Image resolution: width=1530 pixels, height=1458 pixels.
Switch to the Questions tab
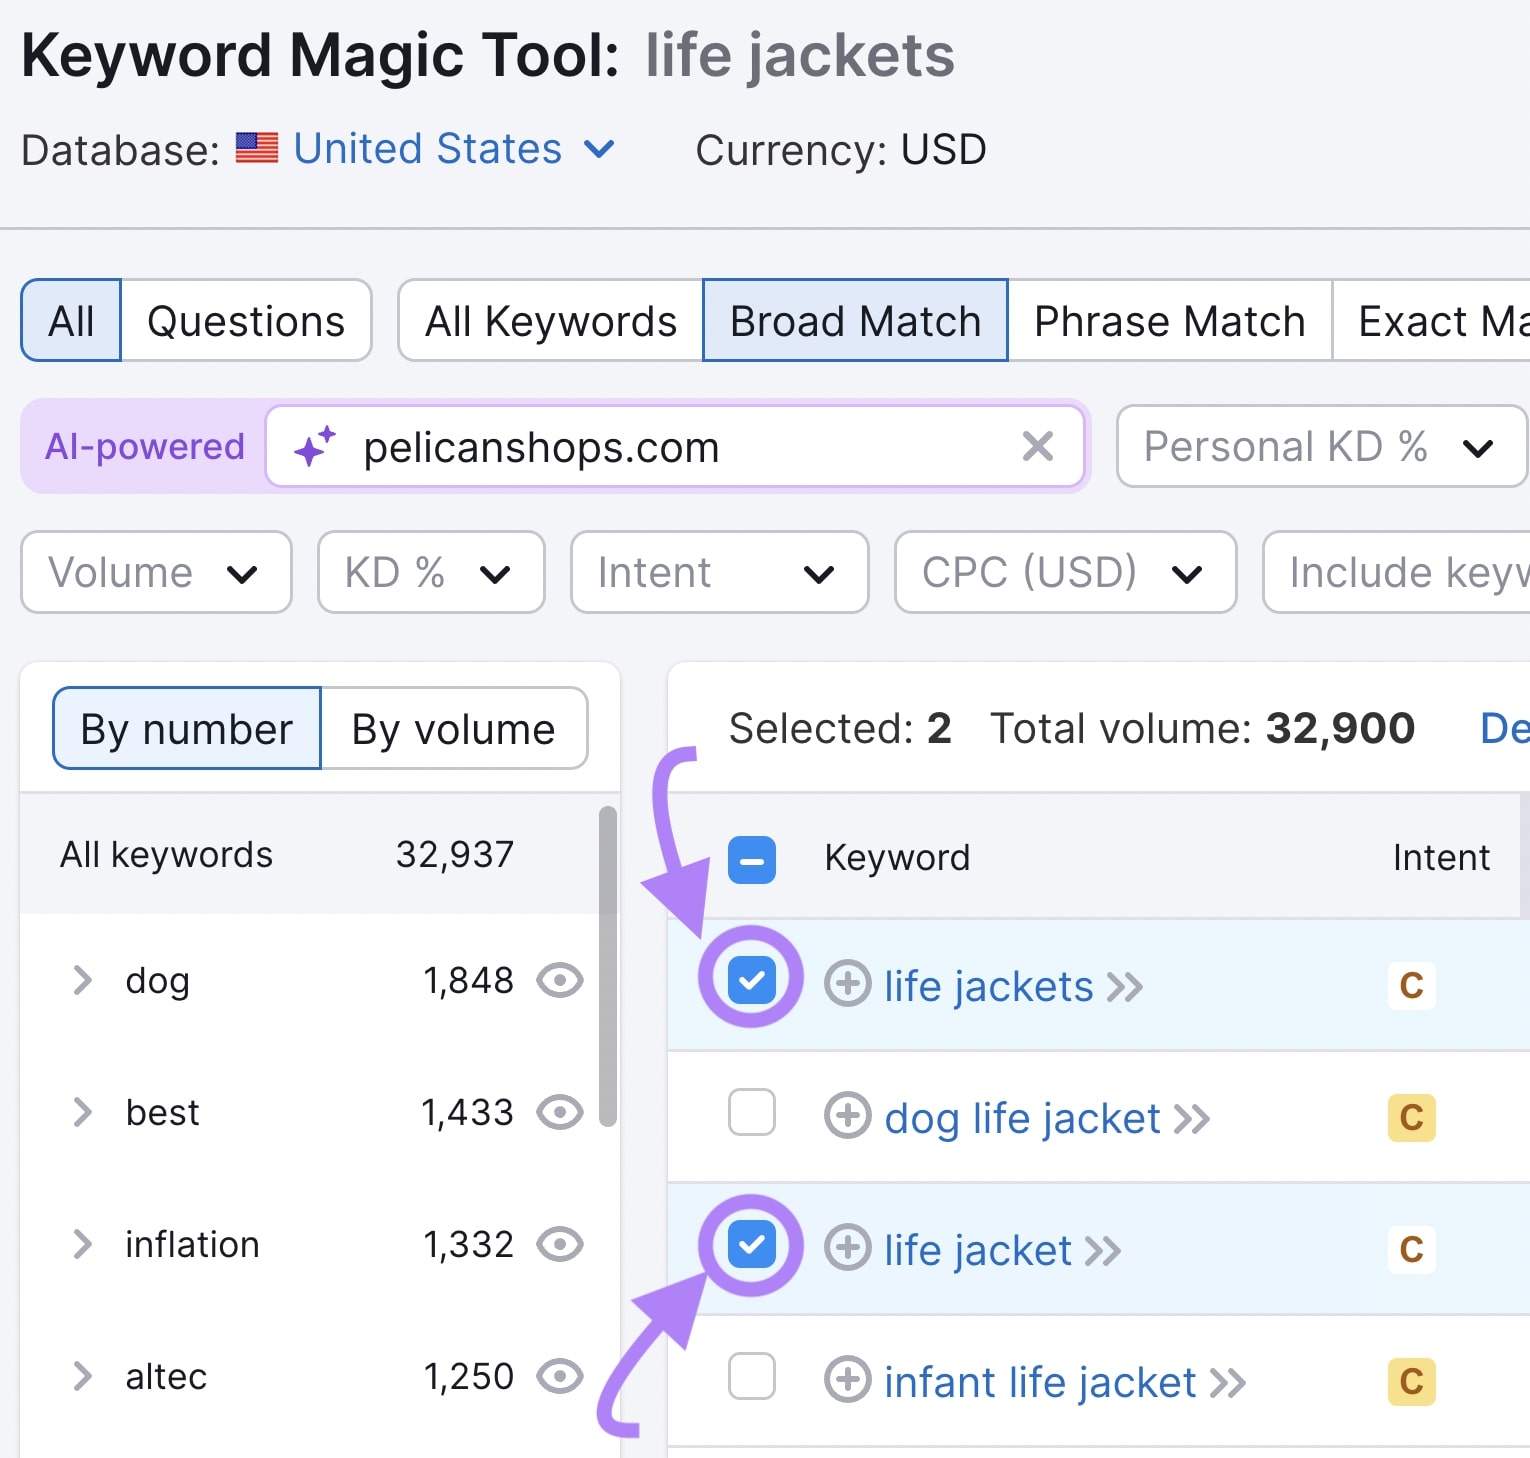click(246, 320)
